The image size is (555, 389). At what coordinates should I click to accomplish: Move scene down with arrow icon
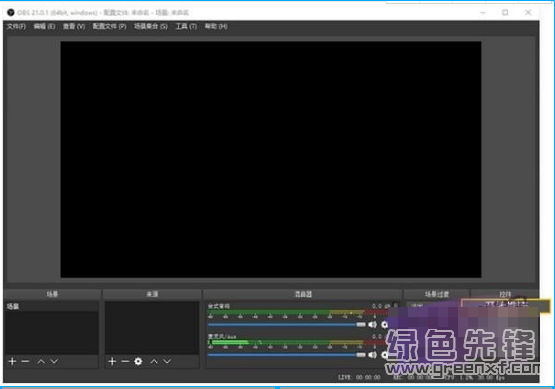tap(54, 361)
